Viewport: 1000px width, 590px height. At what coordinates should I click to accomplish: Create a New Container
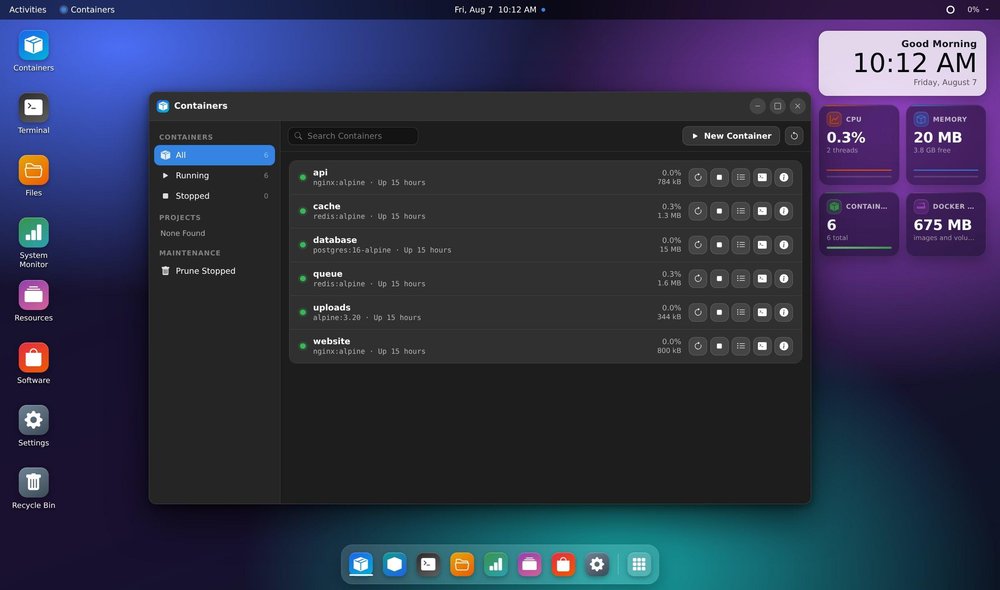point(731,136)
